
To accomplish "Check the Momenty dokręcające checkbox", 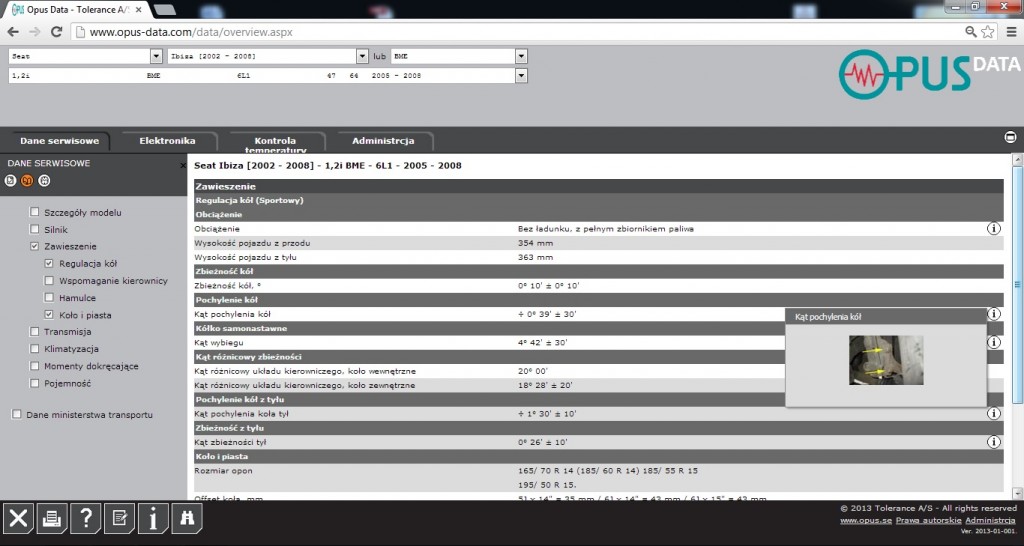I will [35, 366].
